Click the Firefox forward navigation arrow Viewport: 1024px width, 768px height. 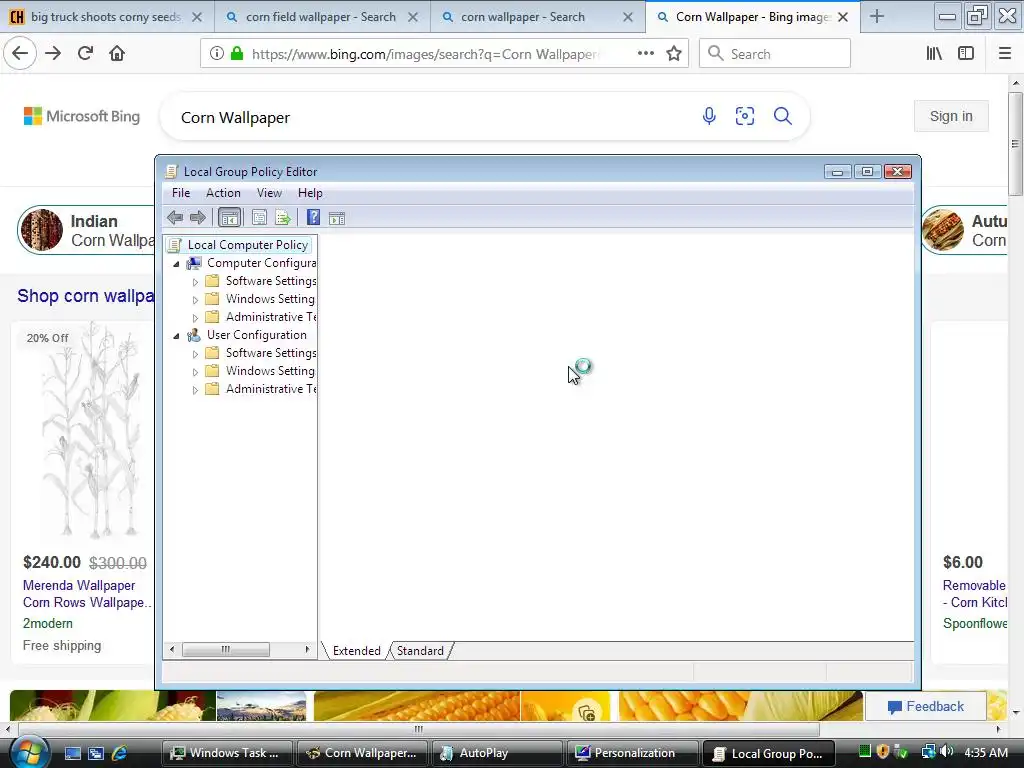[53, 54]
